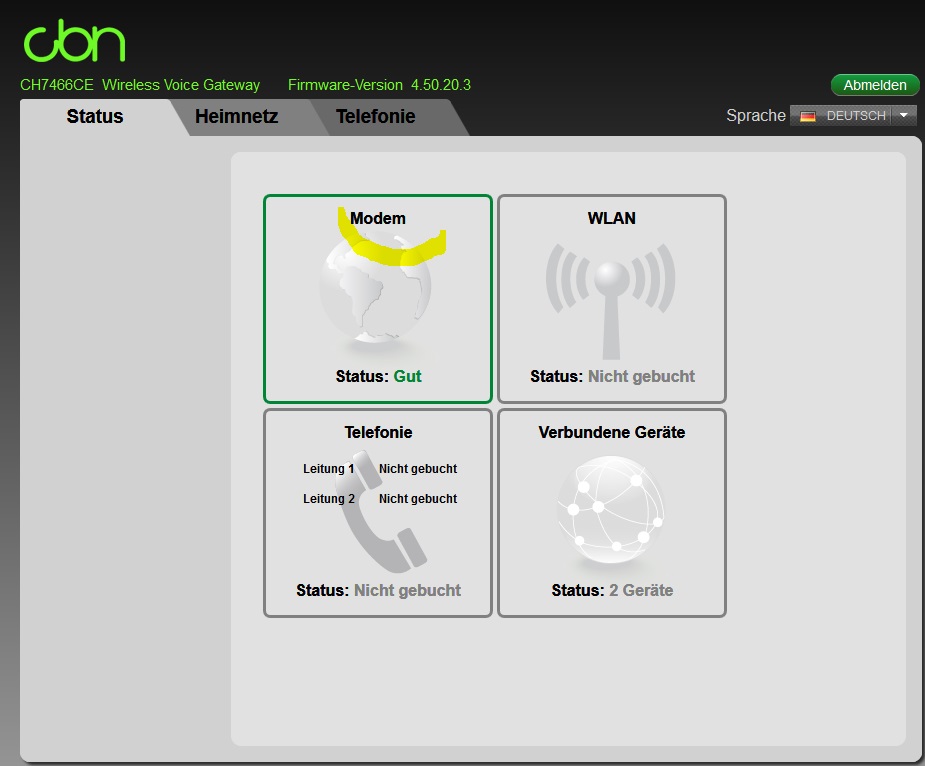Switch to the Heimnetz tab
The height and width of the screenshot is (766, 925).
237,116
